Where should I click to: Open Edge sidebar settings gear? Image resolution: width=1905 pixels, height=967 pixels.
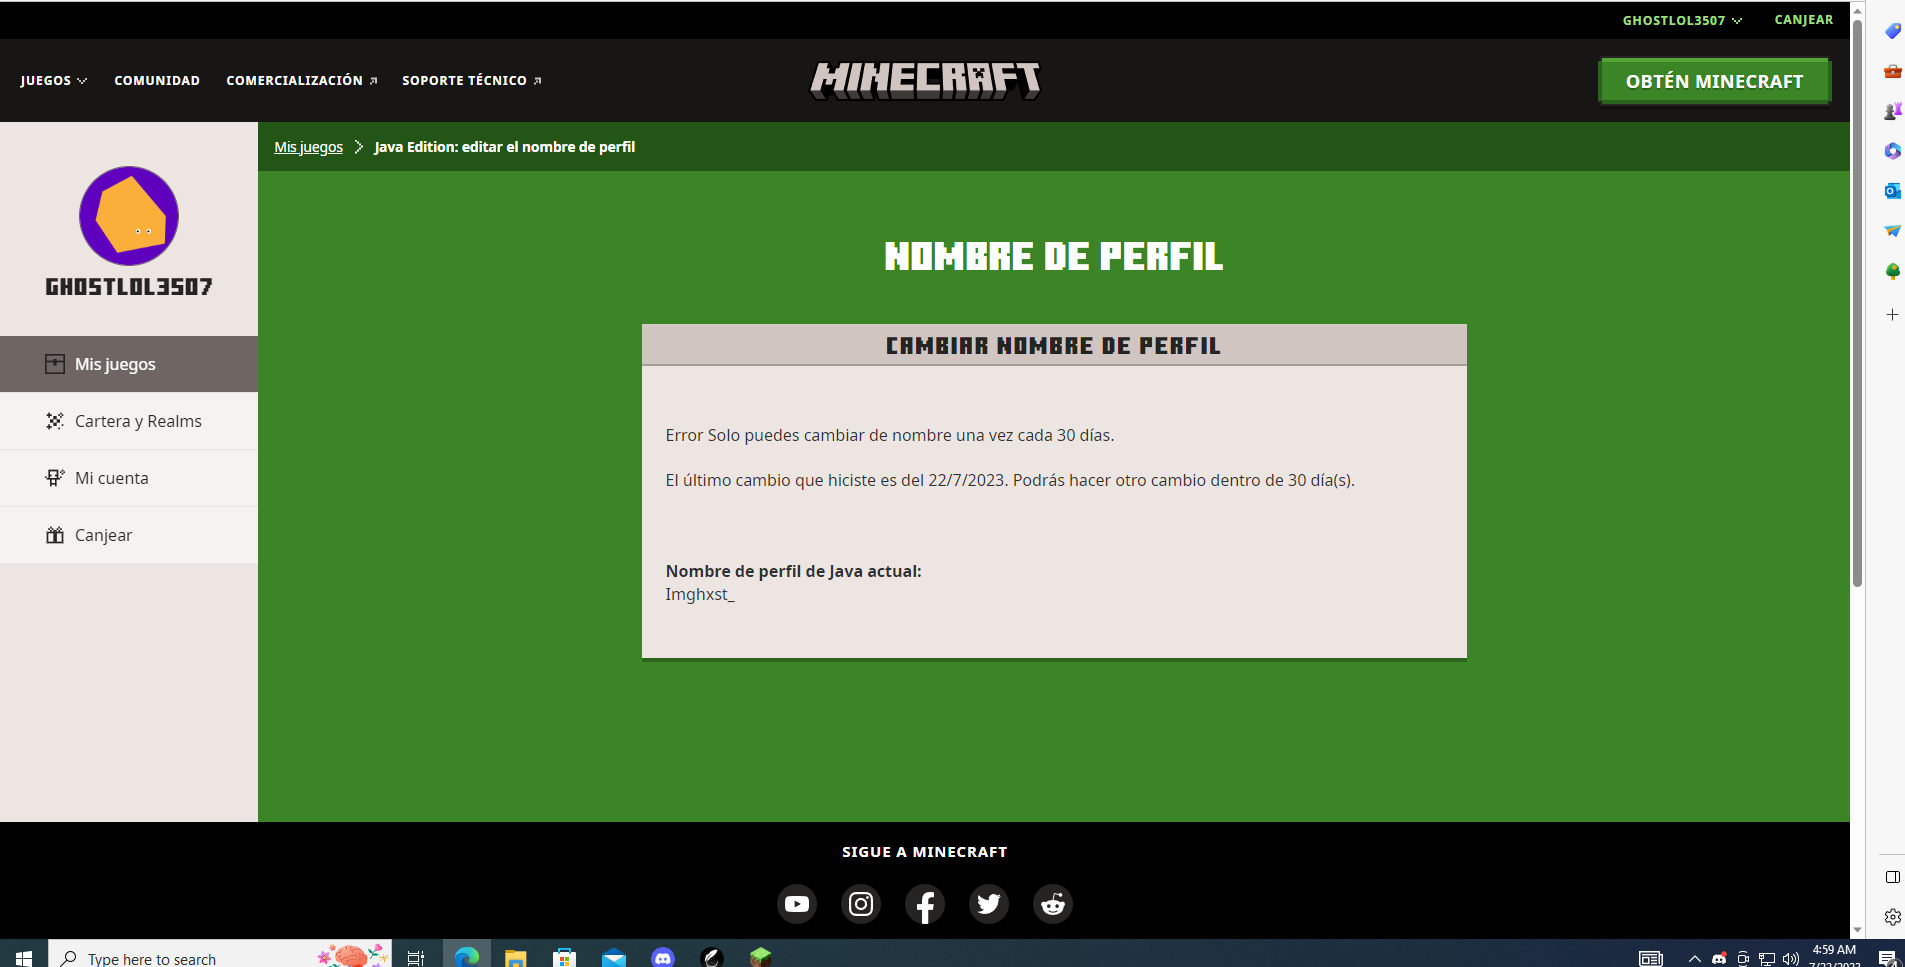pyautogui.click(x=1892, y=917)
